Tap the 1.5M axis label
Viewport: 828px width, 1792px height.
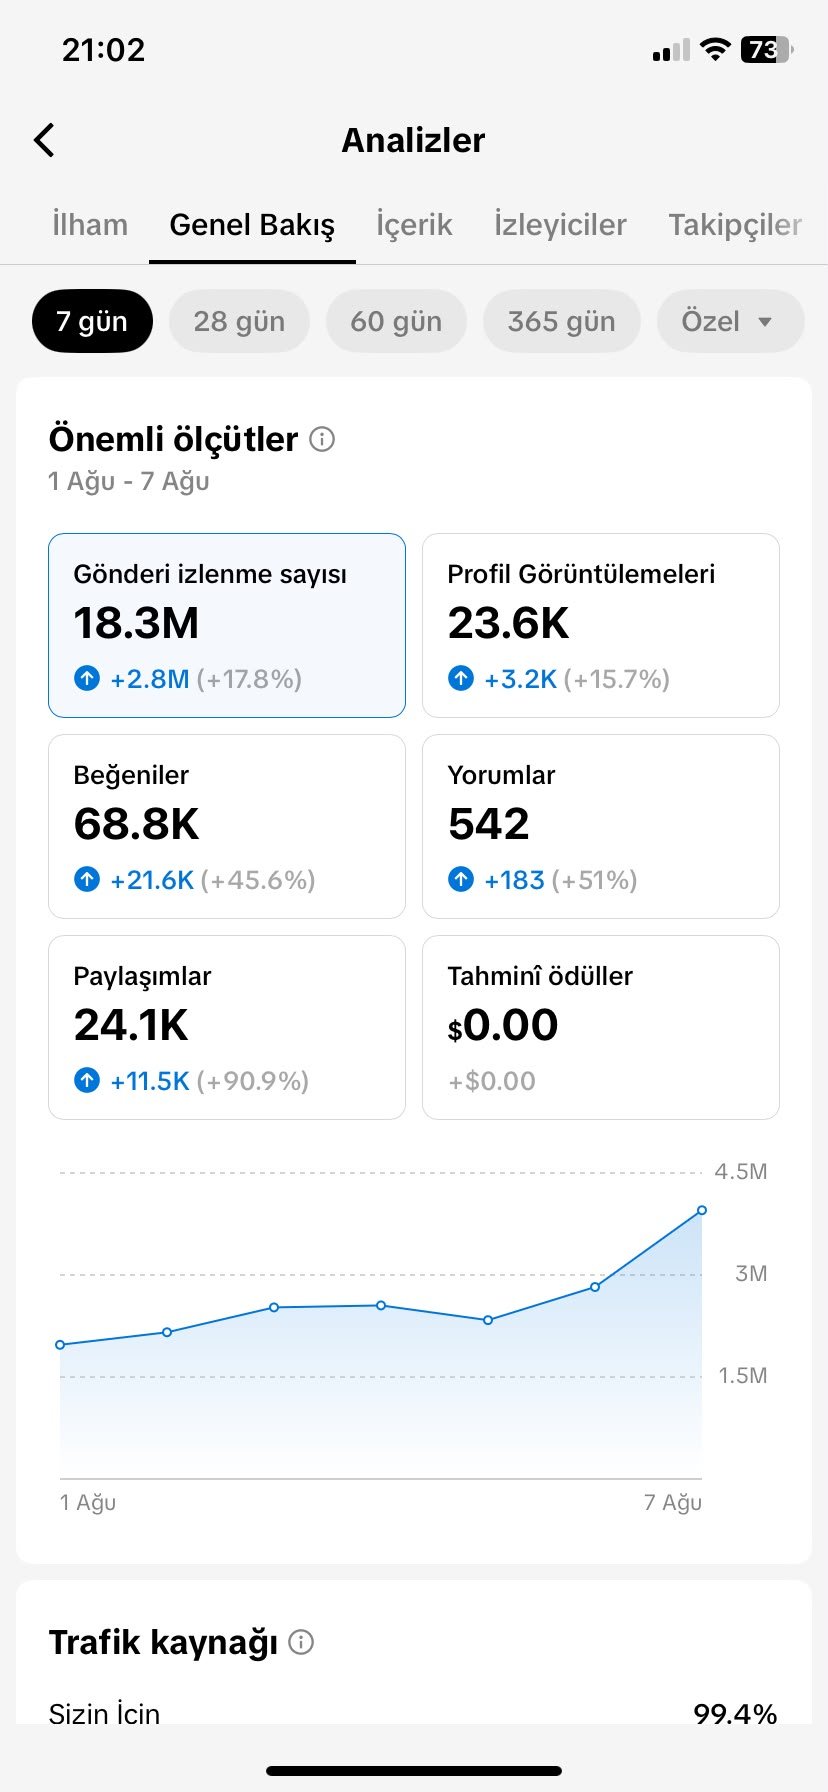point(743,1376)
